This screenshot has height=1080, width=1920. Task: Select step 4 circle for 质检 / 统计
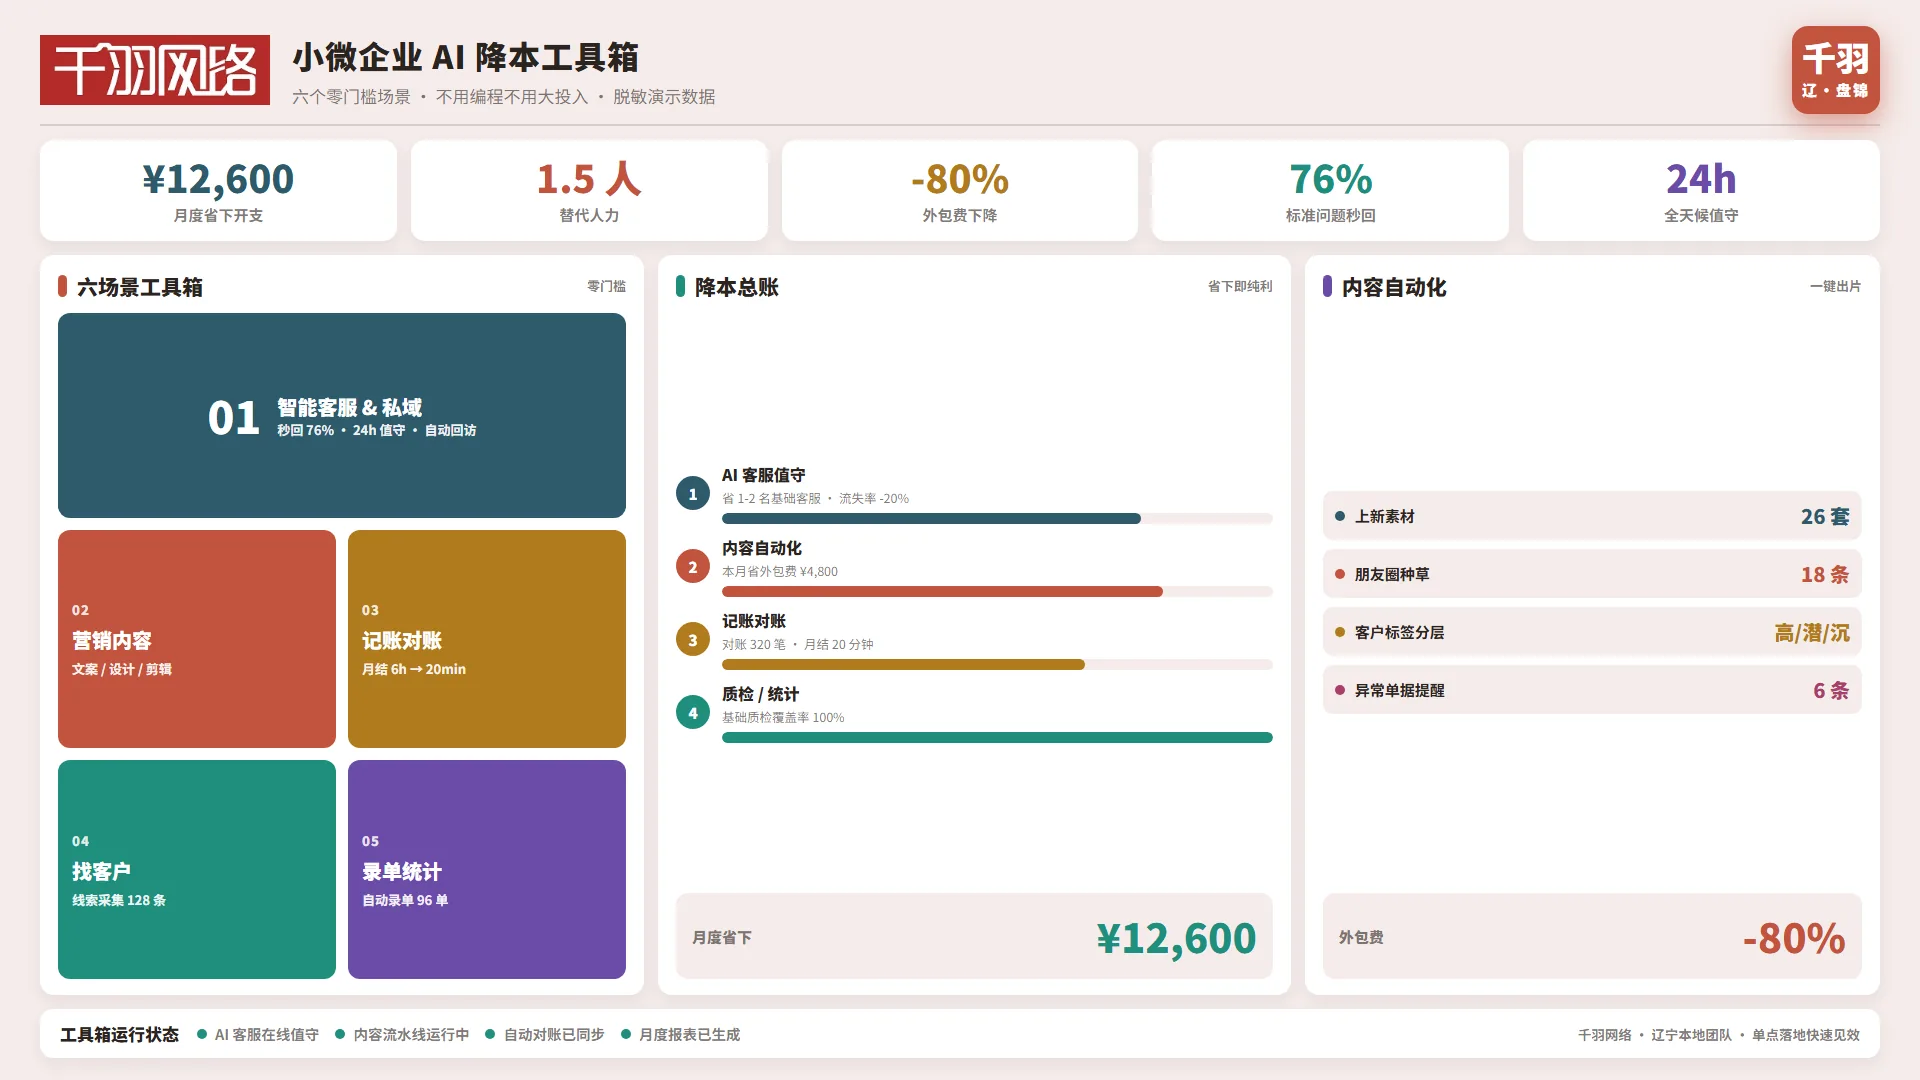click(x=693, y=713)
